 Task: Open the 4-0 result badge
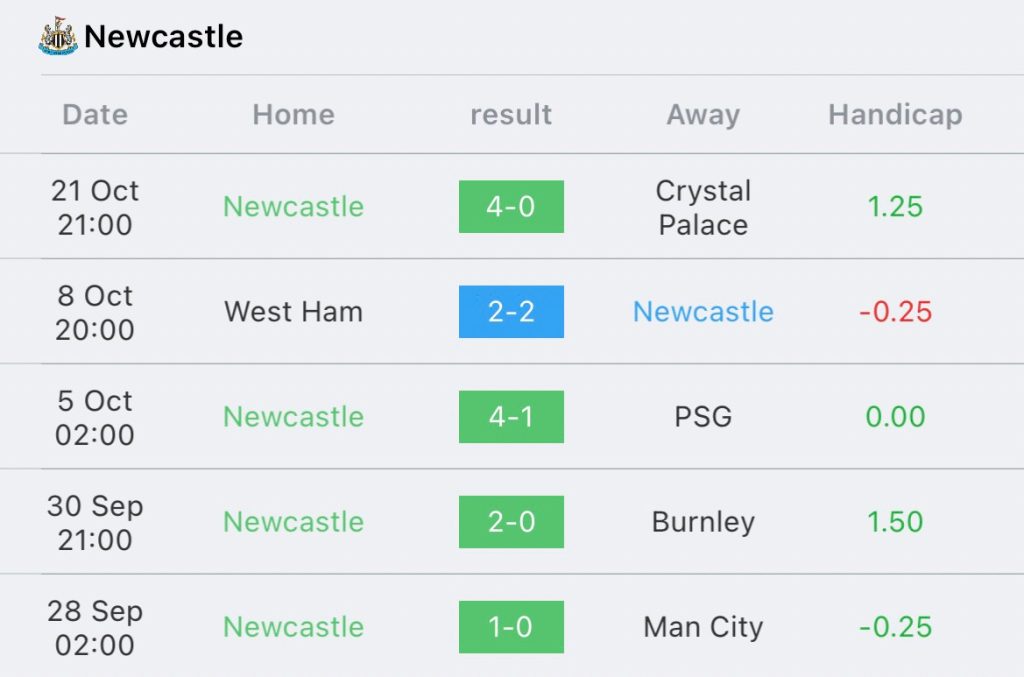(511, 206)
